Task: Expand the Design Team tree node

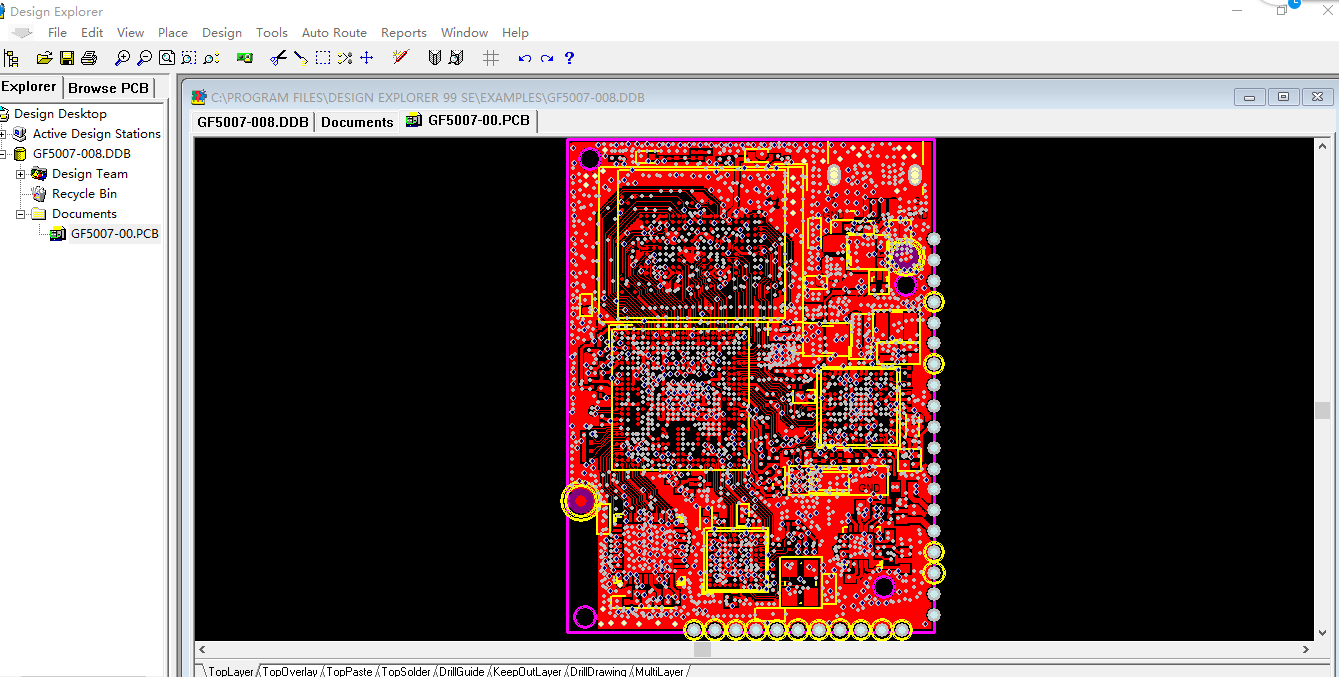Action: (21, 174)
